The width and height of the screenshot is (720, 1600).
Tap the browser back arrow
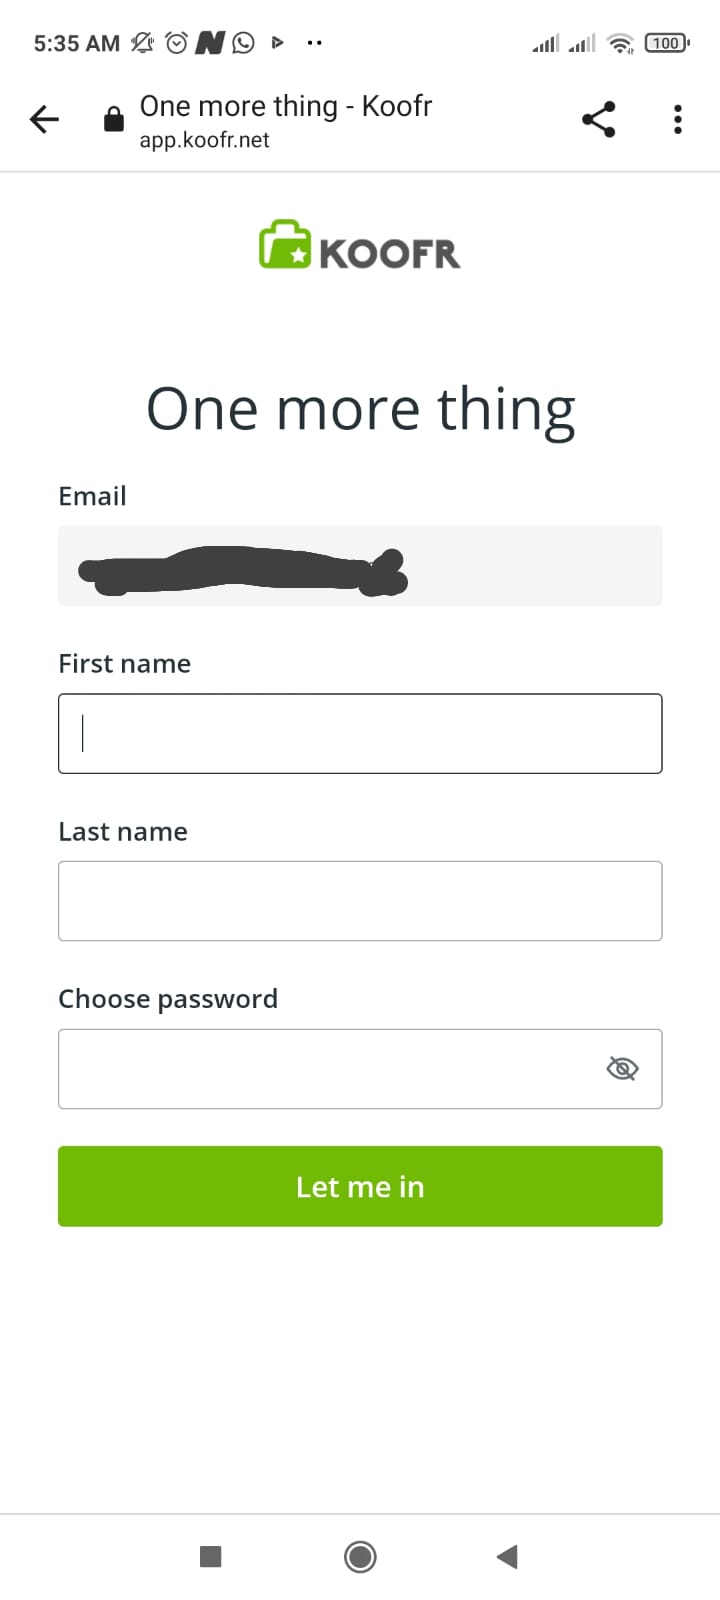coord(45,120)
